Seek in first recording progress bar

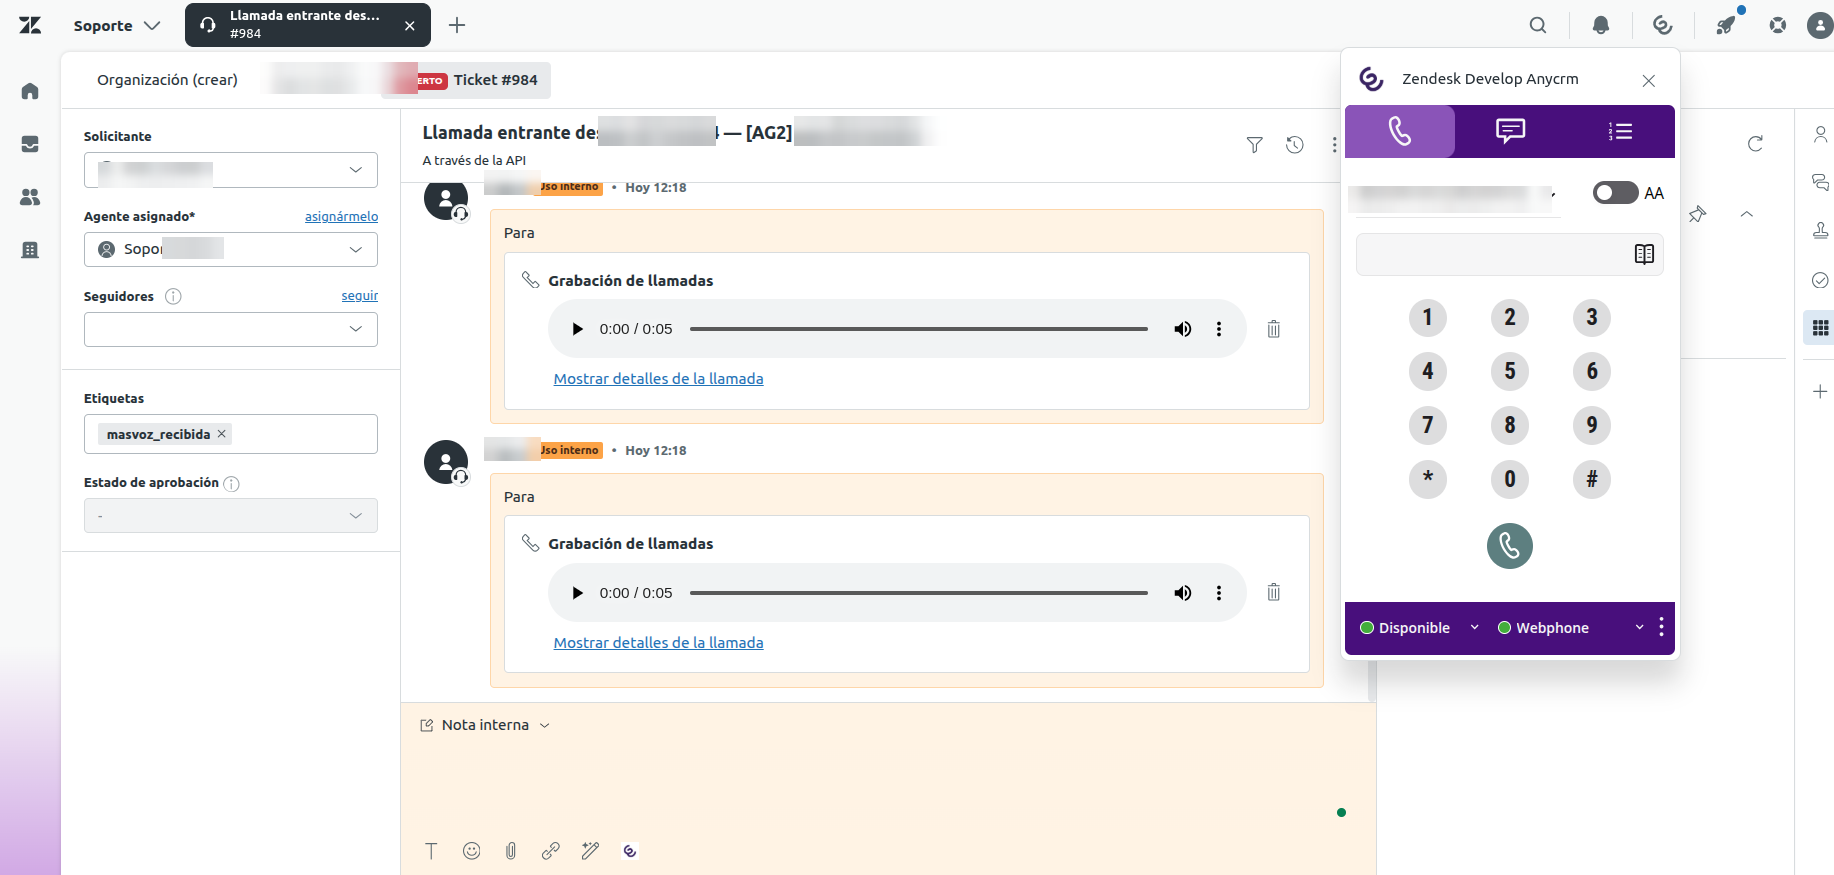coord(918,329)
